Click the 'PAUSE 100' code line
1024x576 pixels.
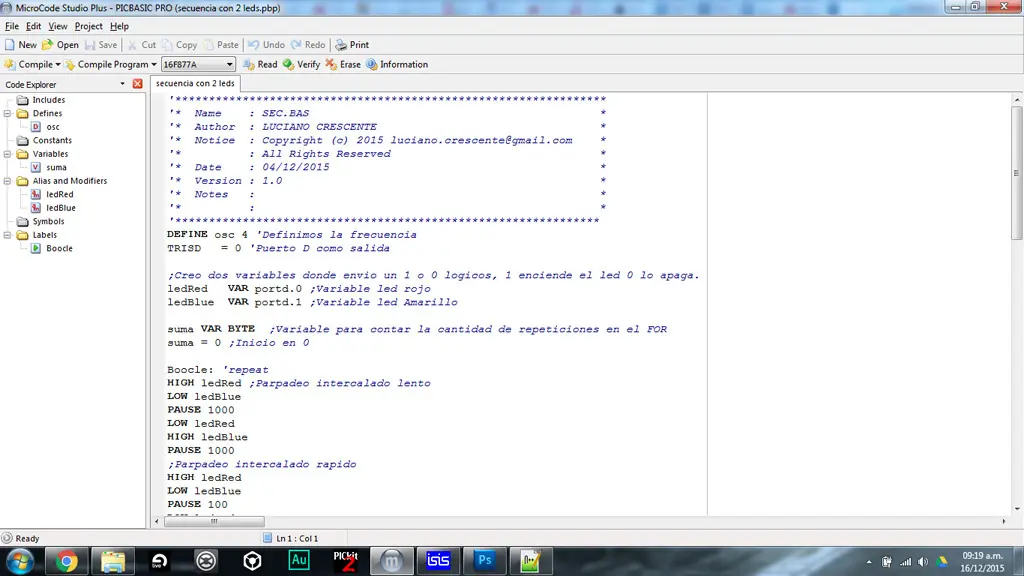click(x=197, y=504)
